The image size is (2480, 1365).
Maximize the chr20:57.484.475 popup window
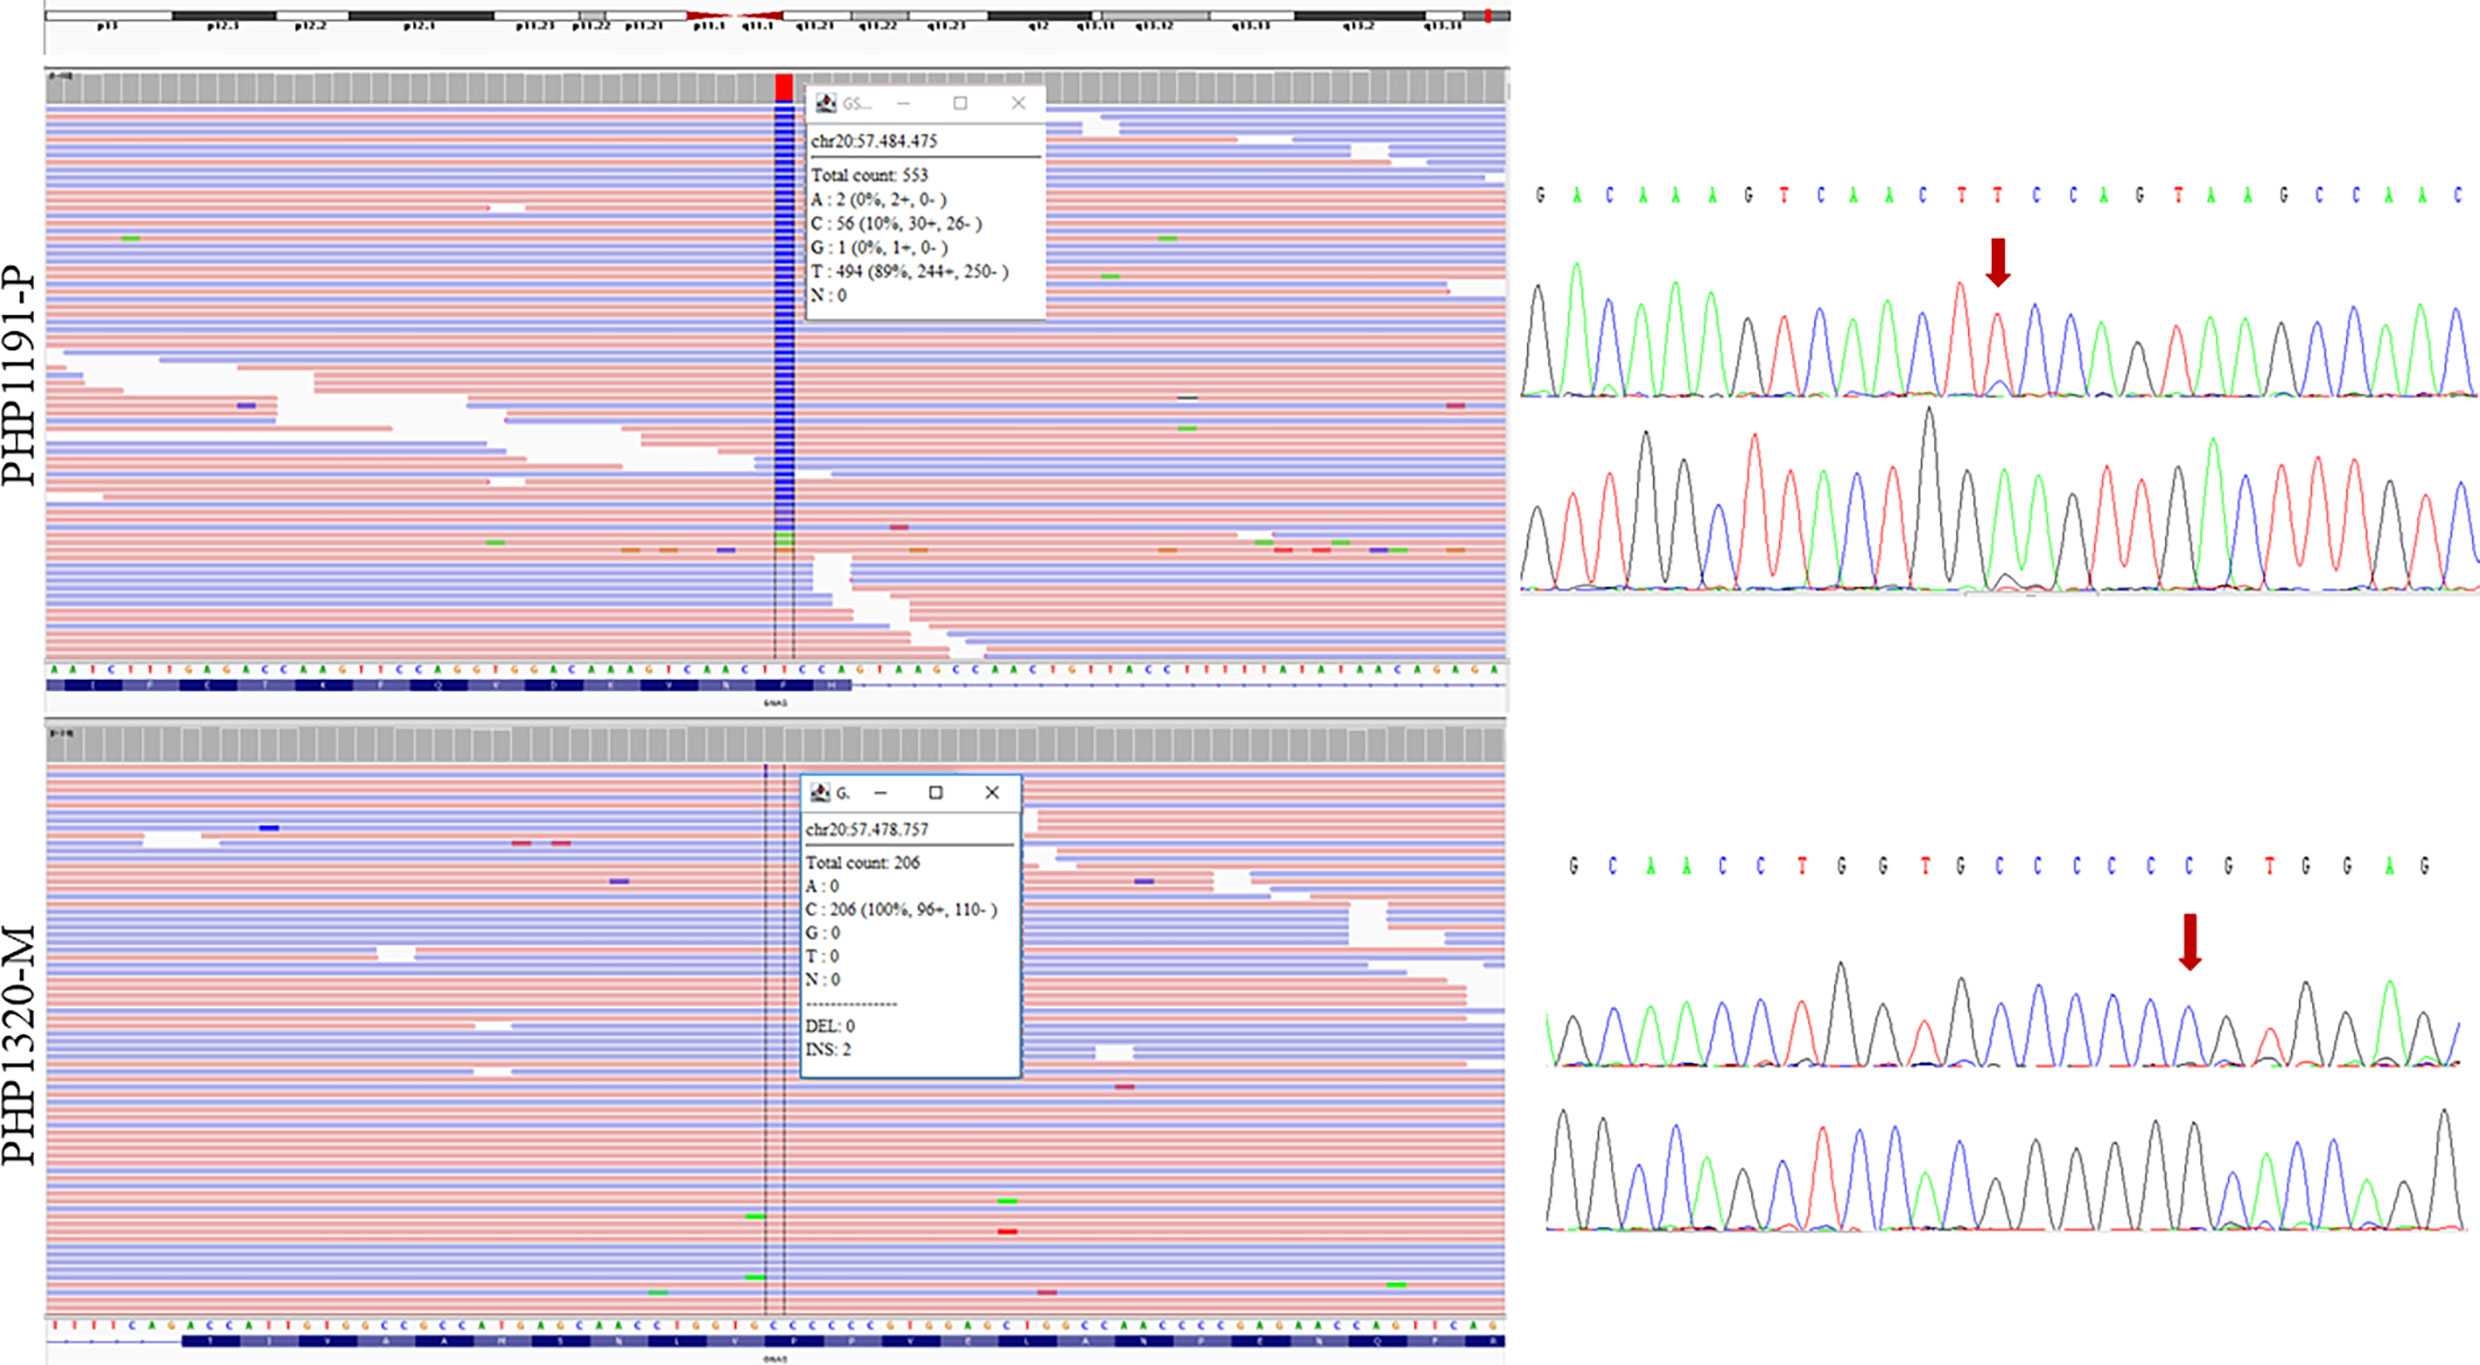pos(960,103)
